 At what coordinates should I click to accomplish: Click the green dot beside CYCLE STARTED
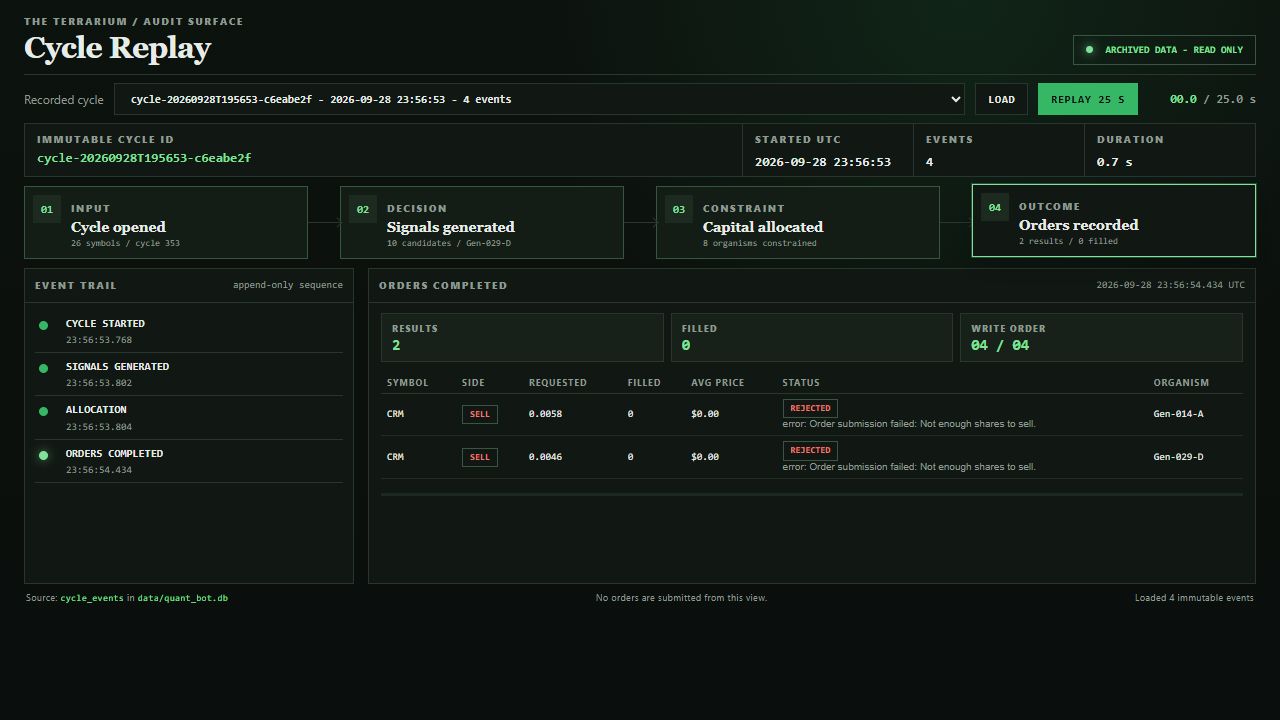(x=43, y=325)
